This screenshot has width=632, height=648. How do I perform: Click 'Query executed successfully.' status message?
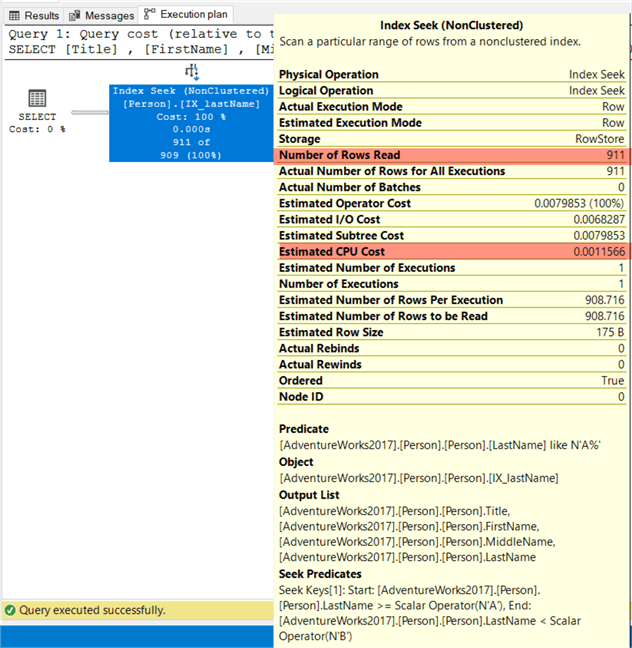coord(92,610)
